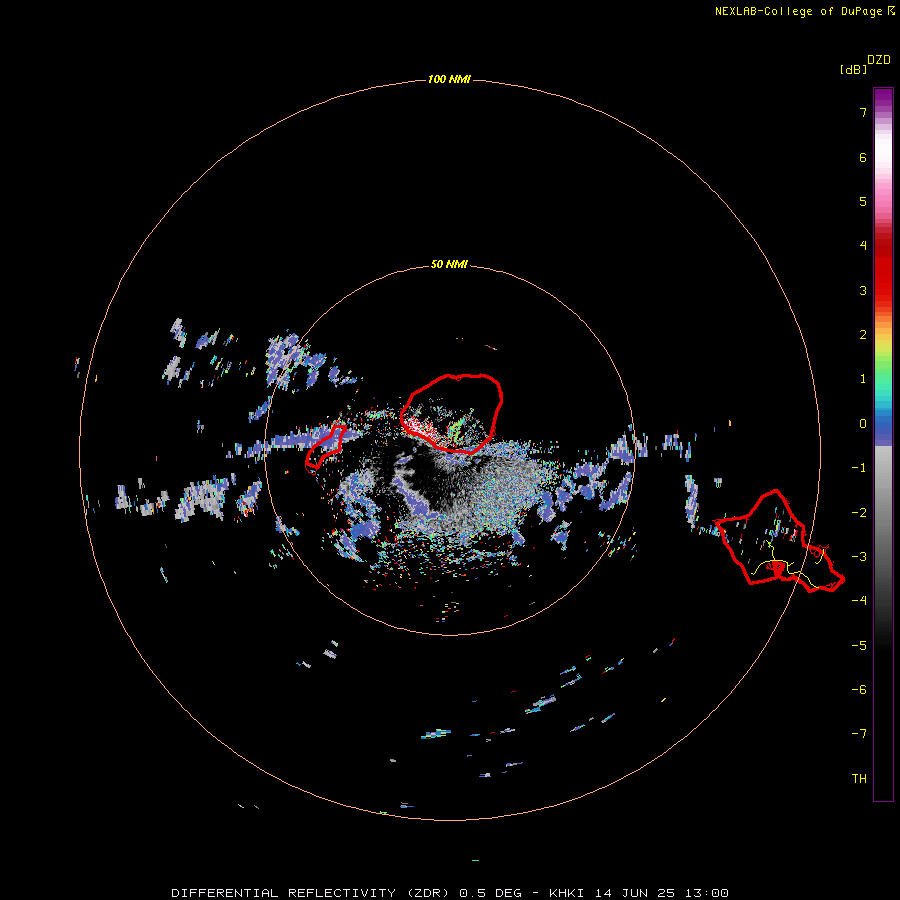Click the [dB] units label
Viewport: 900px width, 900px height.
pos(854,69)
